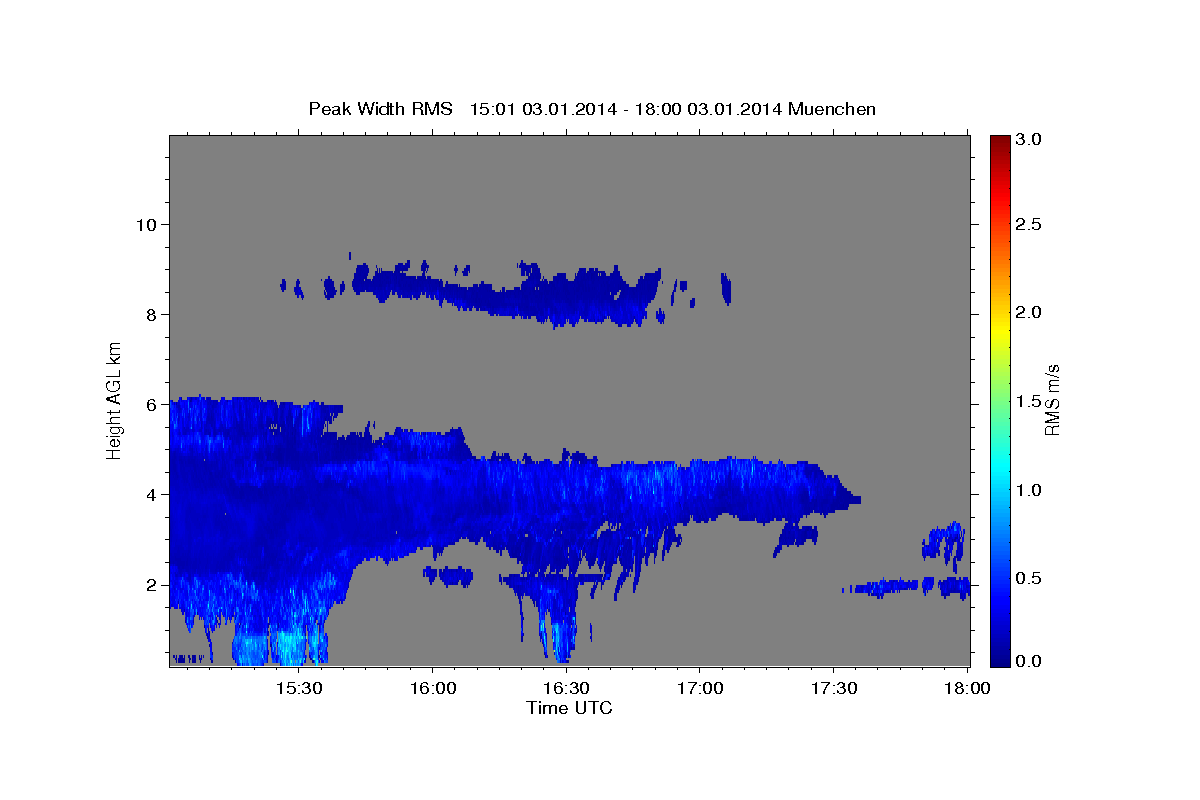
Task: Click the 'Muenchen' station name in title
Action: [x=832, y=108]
